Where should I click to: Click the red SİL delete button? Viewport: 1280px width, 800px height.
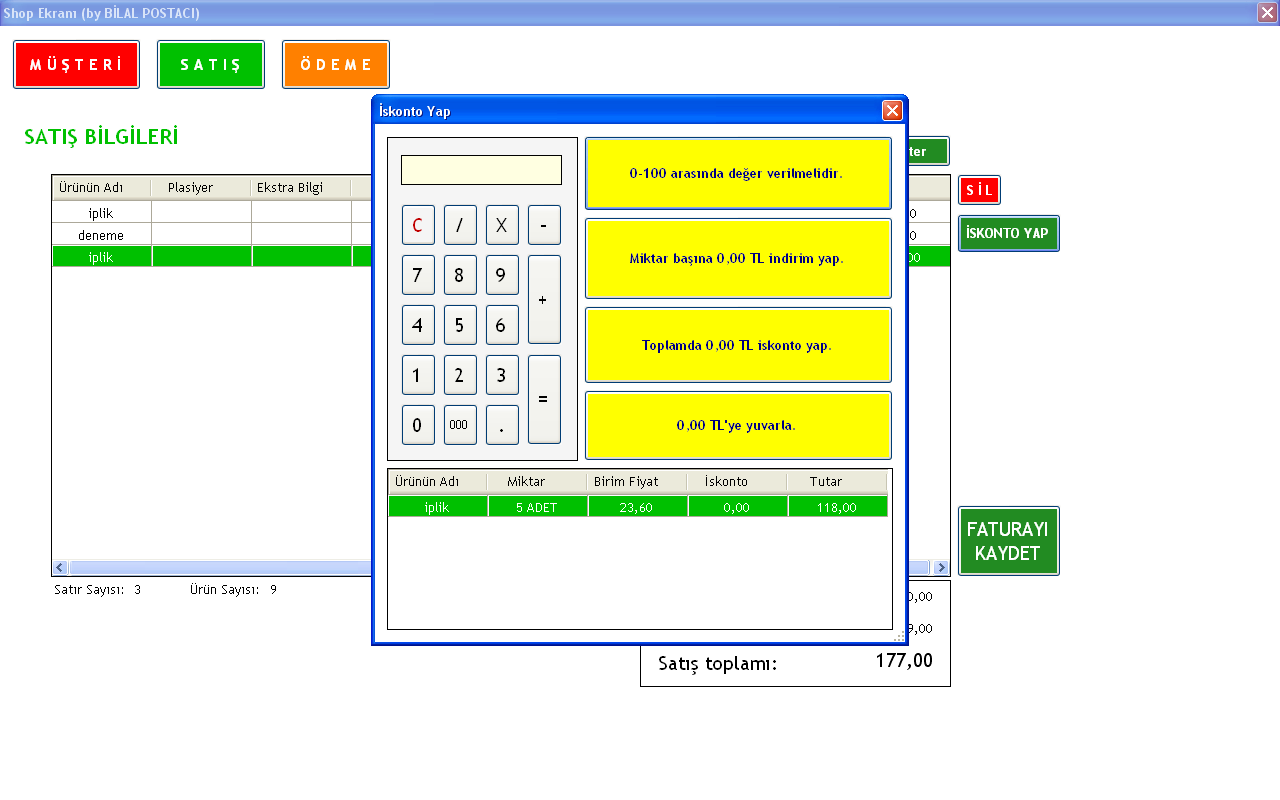coord(978,190)
